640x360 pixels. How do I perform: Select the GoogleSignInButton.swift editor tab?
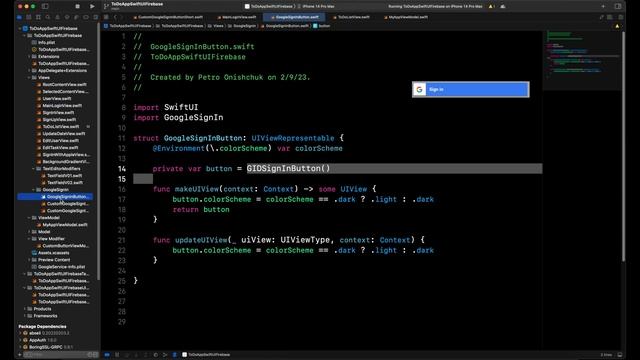pos(295,17)
